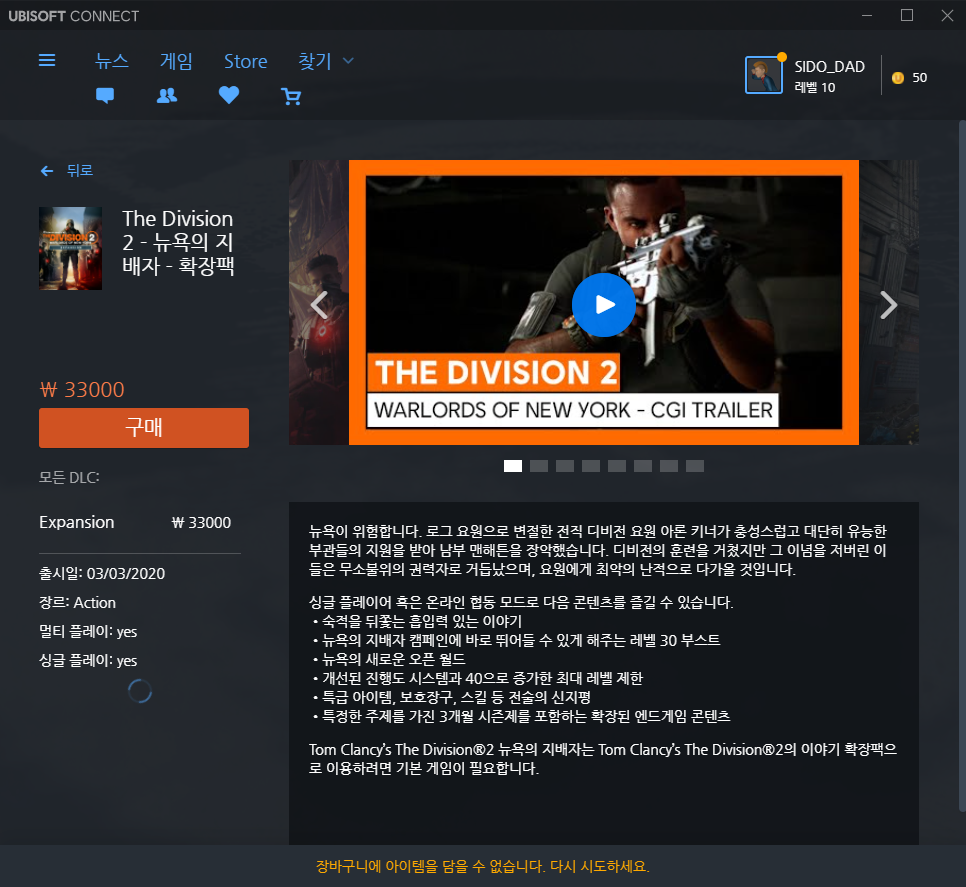The height and width of the screenshot is (887, 966).
Task: Click The Division 2 expansion cover thumbnail
Action: (x=70, y=248)
